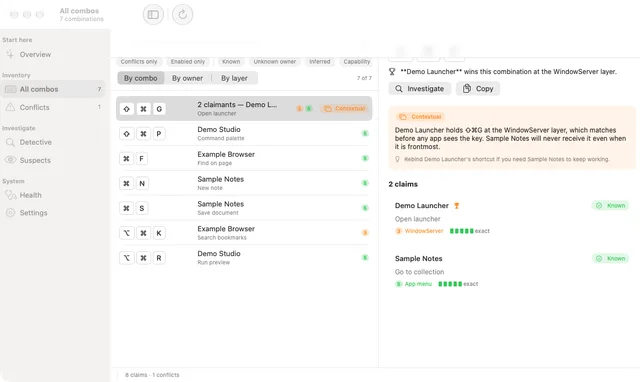Viewport: 640px width, 382px height.
Task: Click the Detective magnifier icon
Action: 10,142
